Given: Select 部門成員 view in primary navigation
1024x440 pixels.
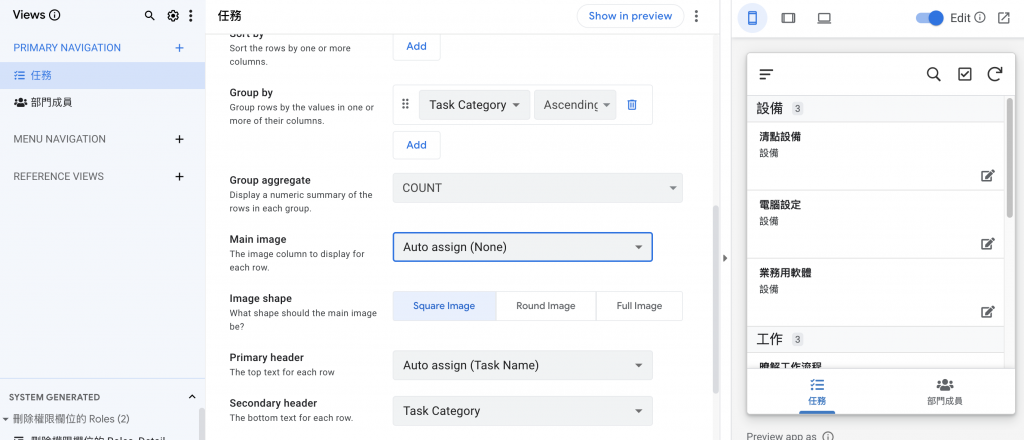Looking at the screenshot, I should pyautogui.click(x=50, y=102).
